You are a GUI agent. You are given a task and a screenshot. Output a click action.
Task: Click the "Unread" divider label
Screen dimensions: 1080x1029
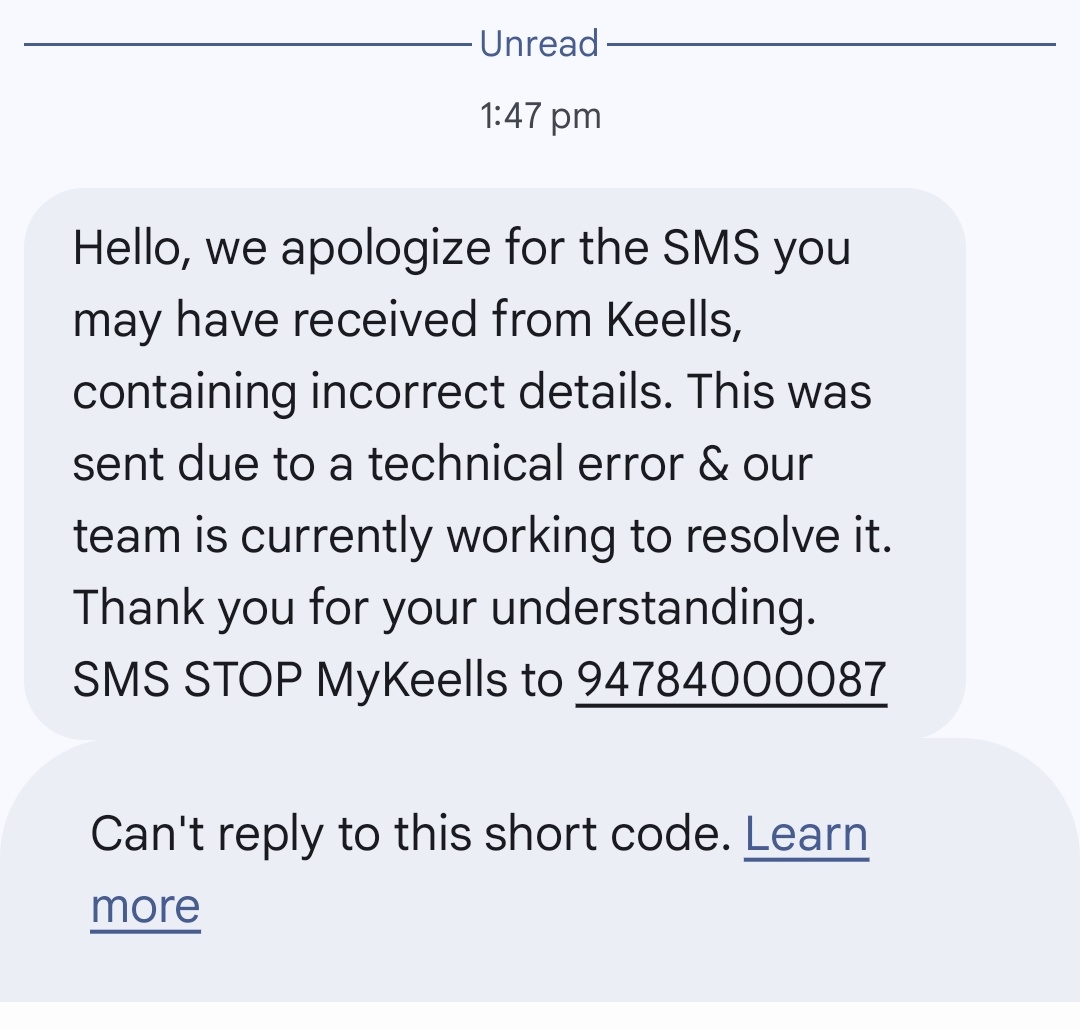coord(539,43)
